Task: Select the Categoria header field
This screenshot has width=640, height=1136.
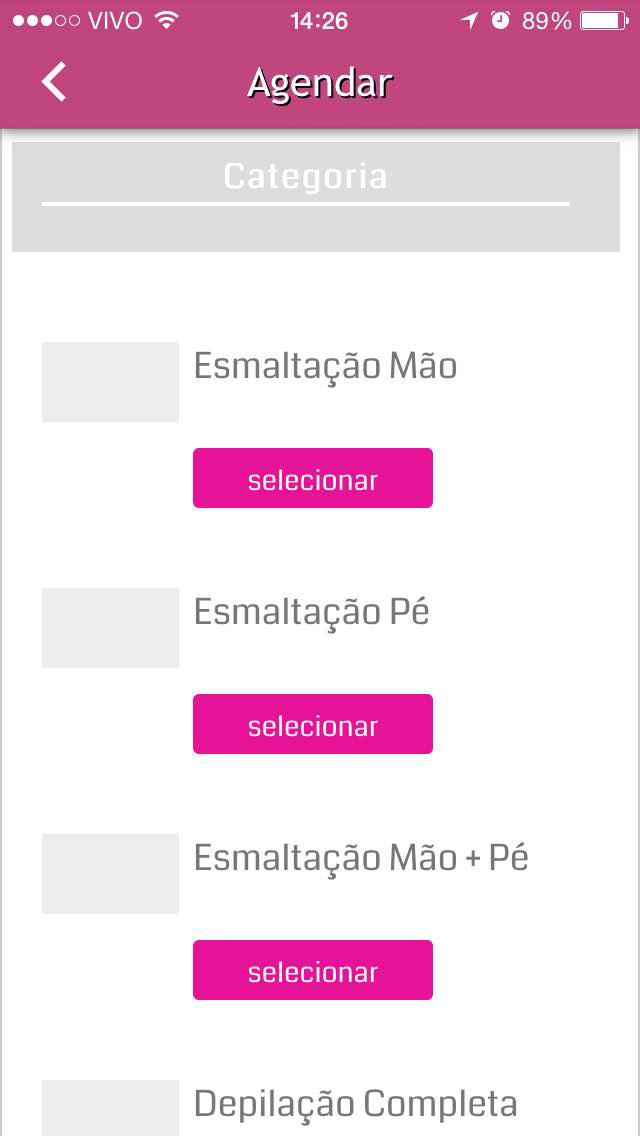Action: pos(306,176)
